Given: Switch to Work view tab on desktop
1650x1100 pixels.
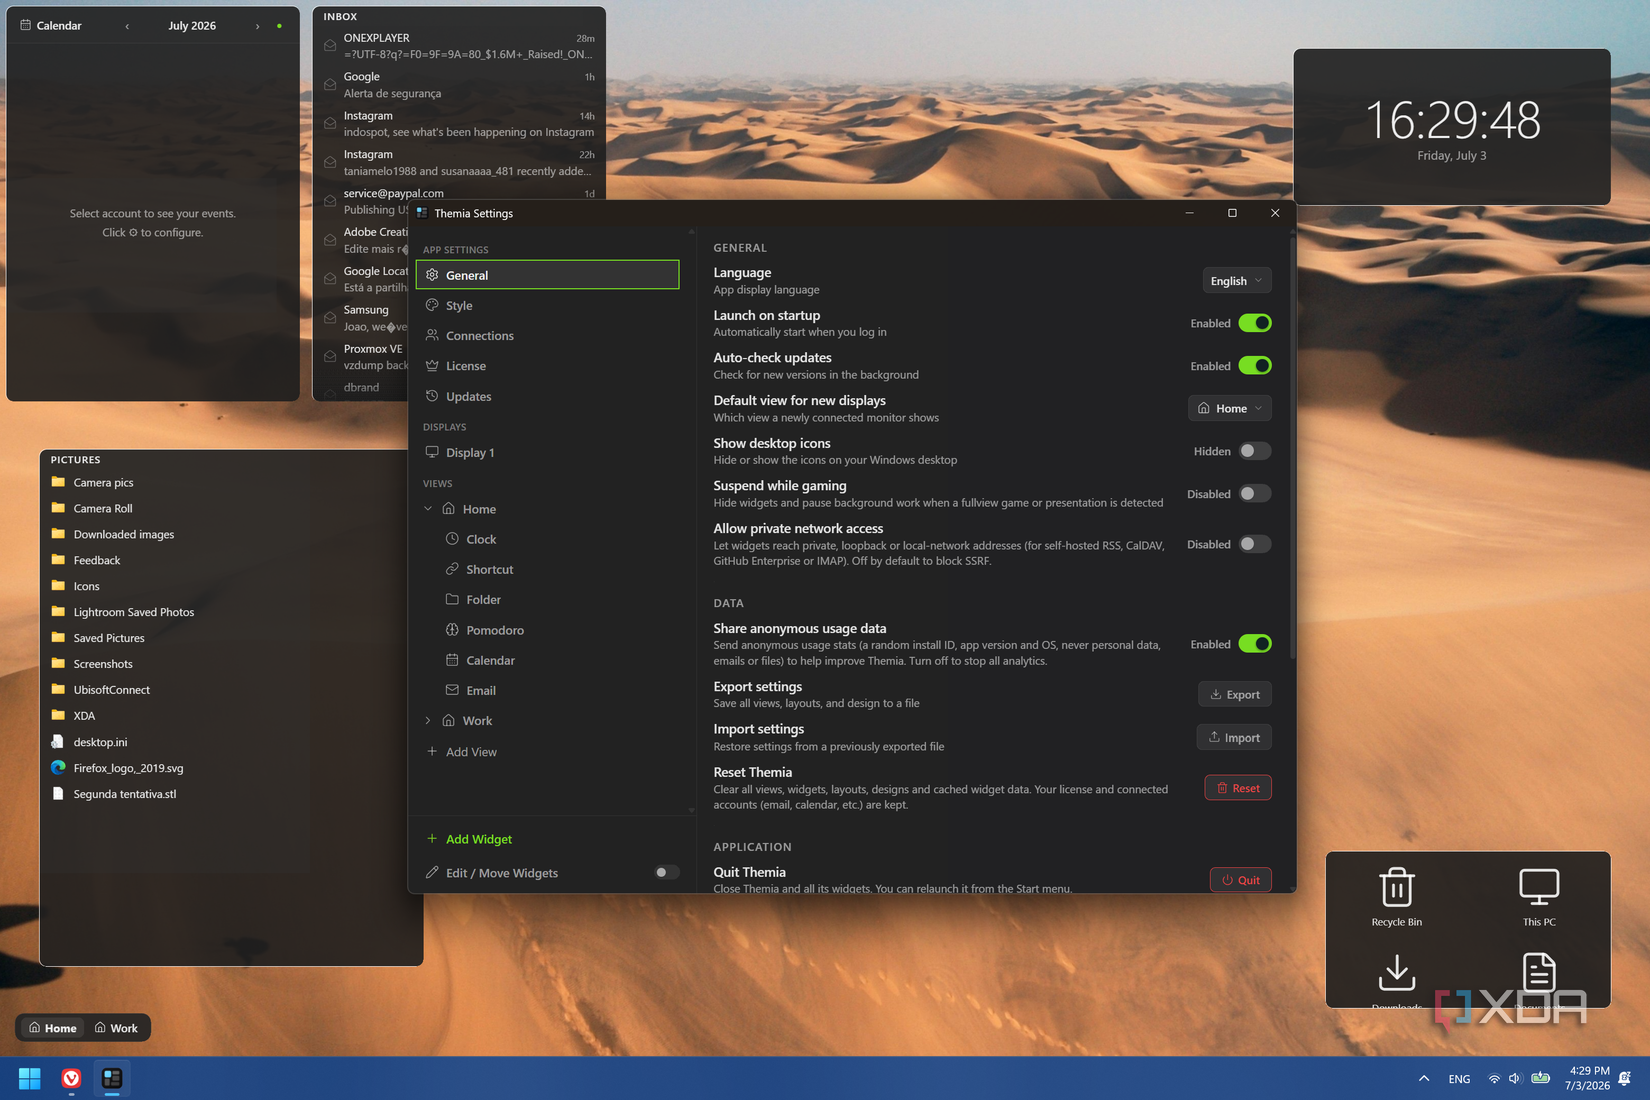Looking at the screenshot, I should [x=116, y=1028].
